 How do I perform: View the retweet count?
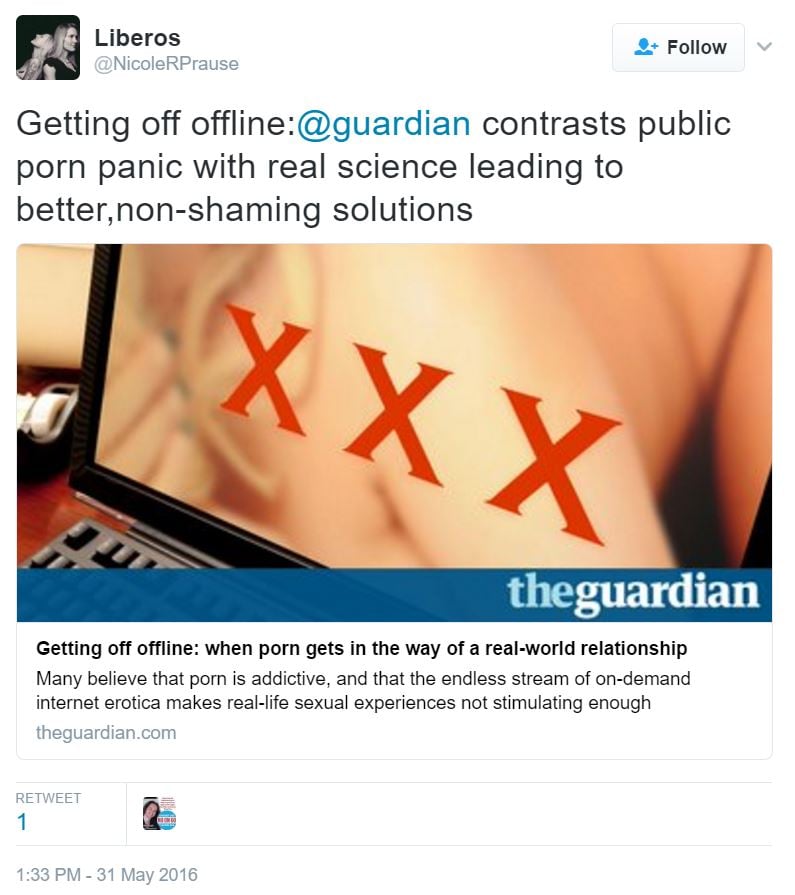click(22, 823)
